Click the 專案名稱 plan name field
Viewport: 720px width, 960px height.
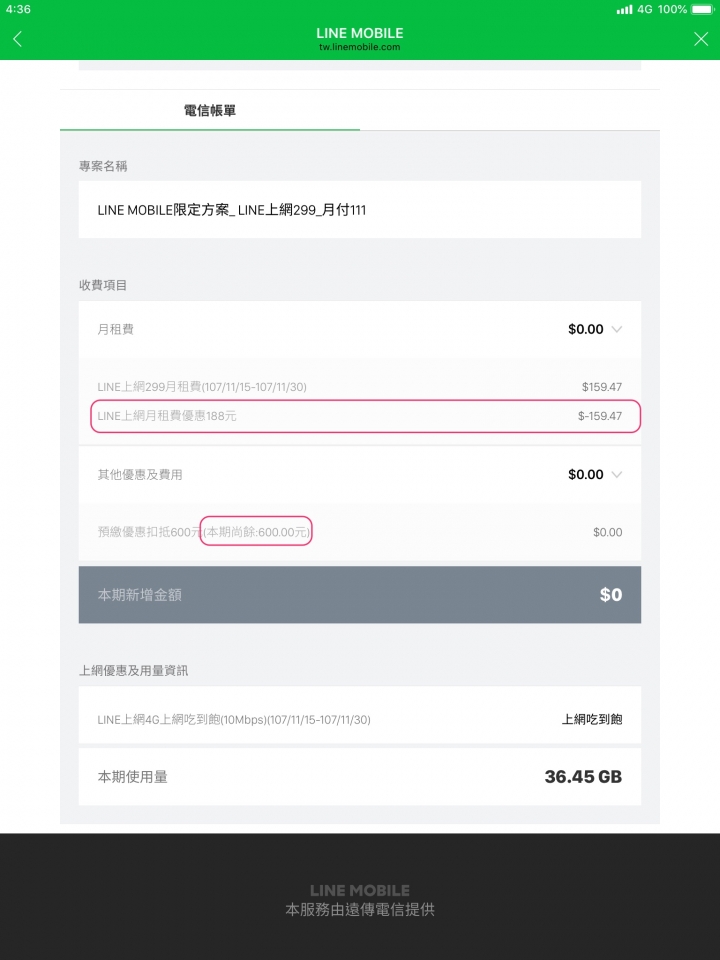tap(360, 209)
